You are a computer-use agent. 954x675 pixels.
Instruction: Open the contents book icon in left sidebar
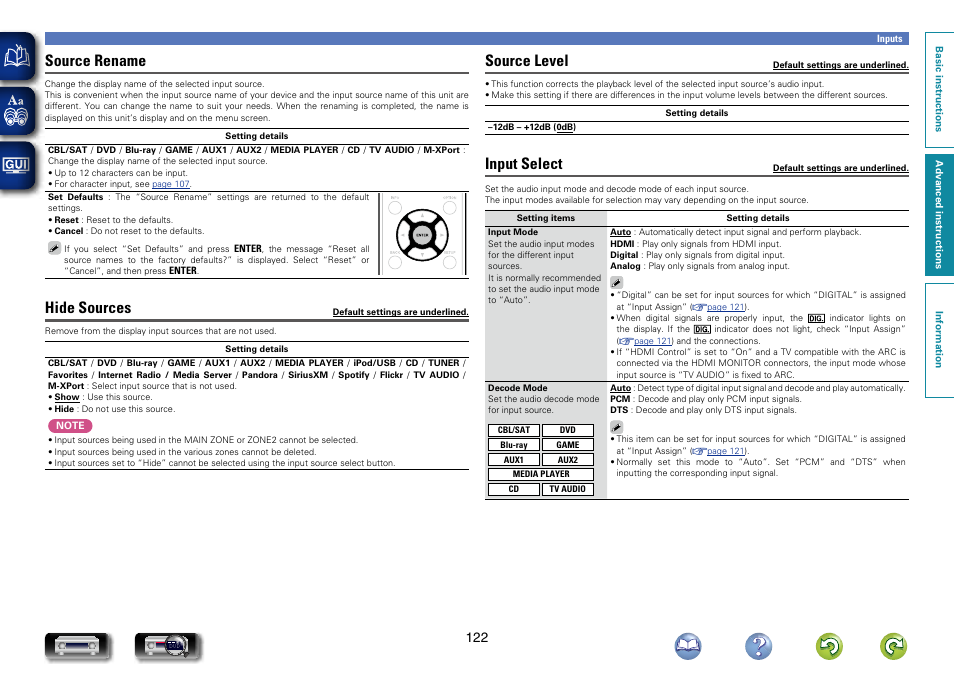coord(17,56)
